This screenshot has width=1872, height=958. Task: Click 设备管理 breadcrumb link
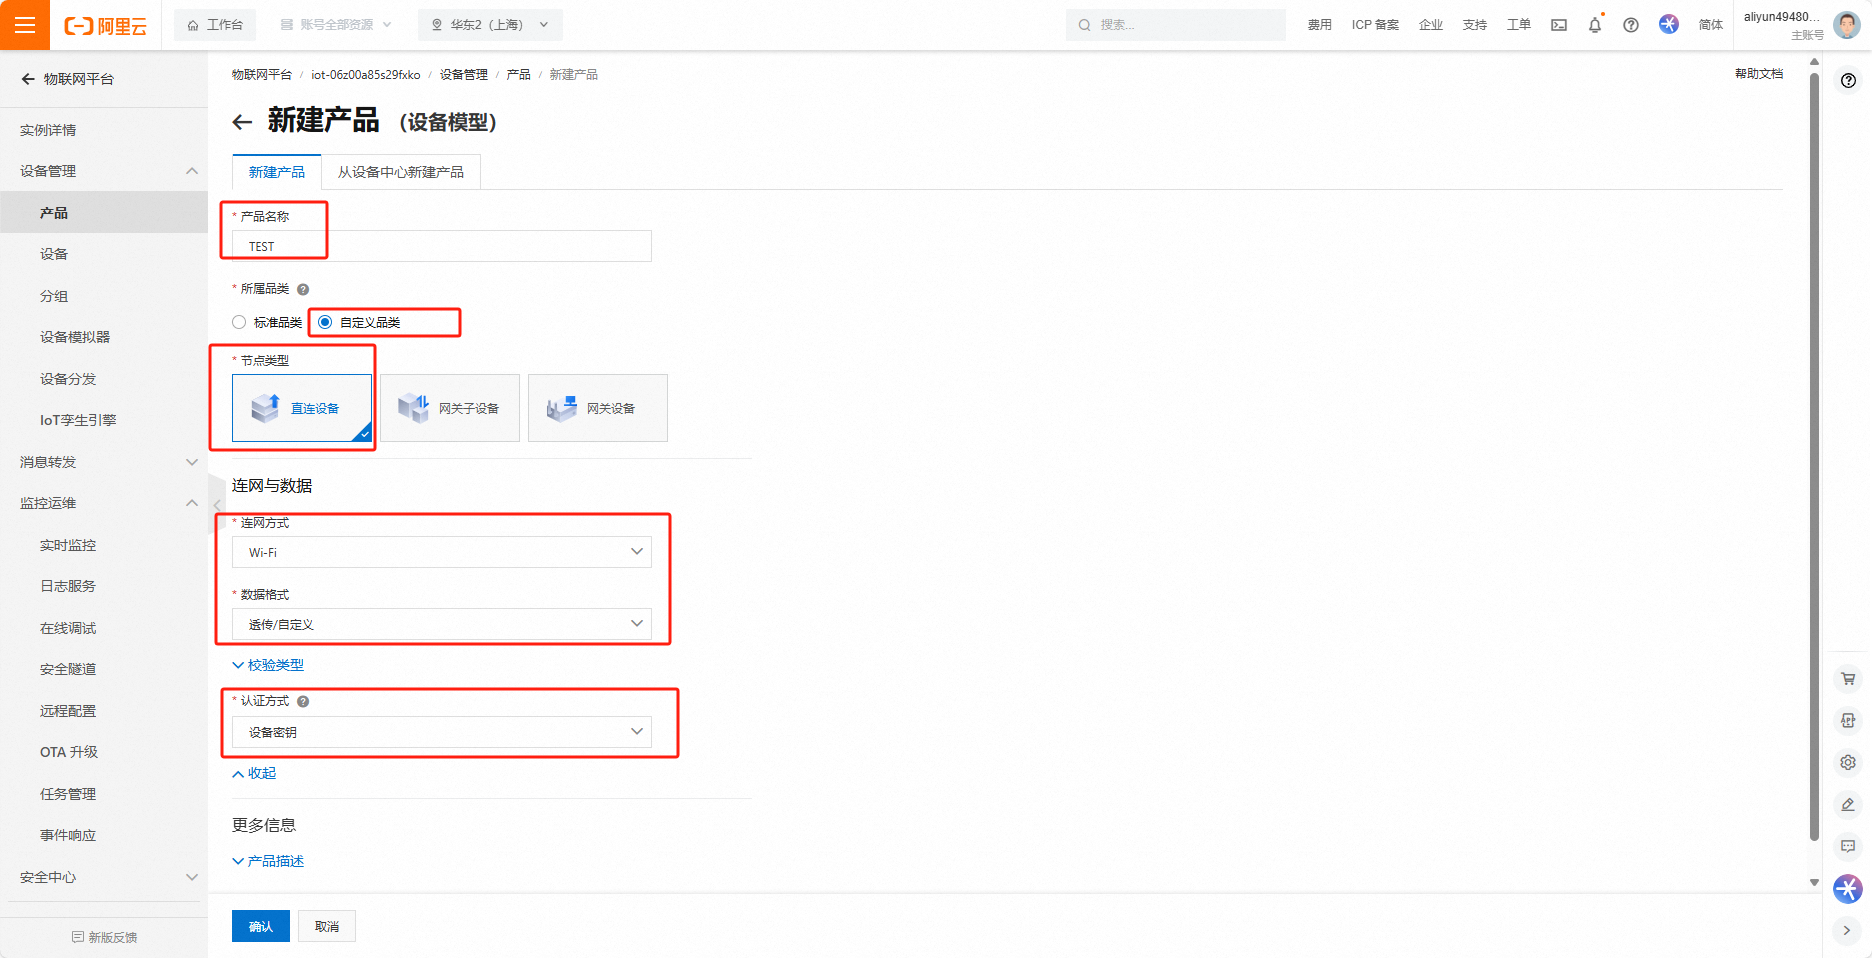click(464, 75)
